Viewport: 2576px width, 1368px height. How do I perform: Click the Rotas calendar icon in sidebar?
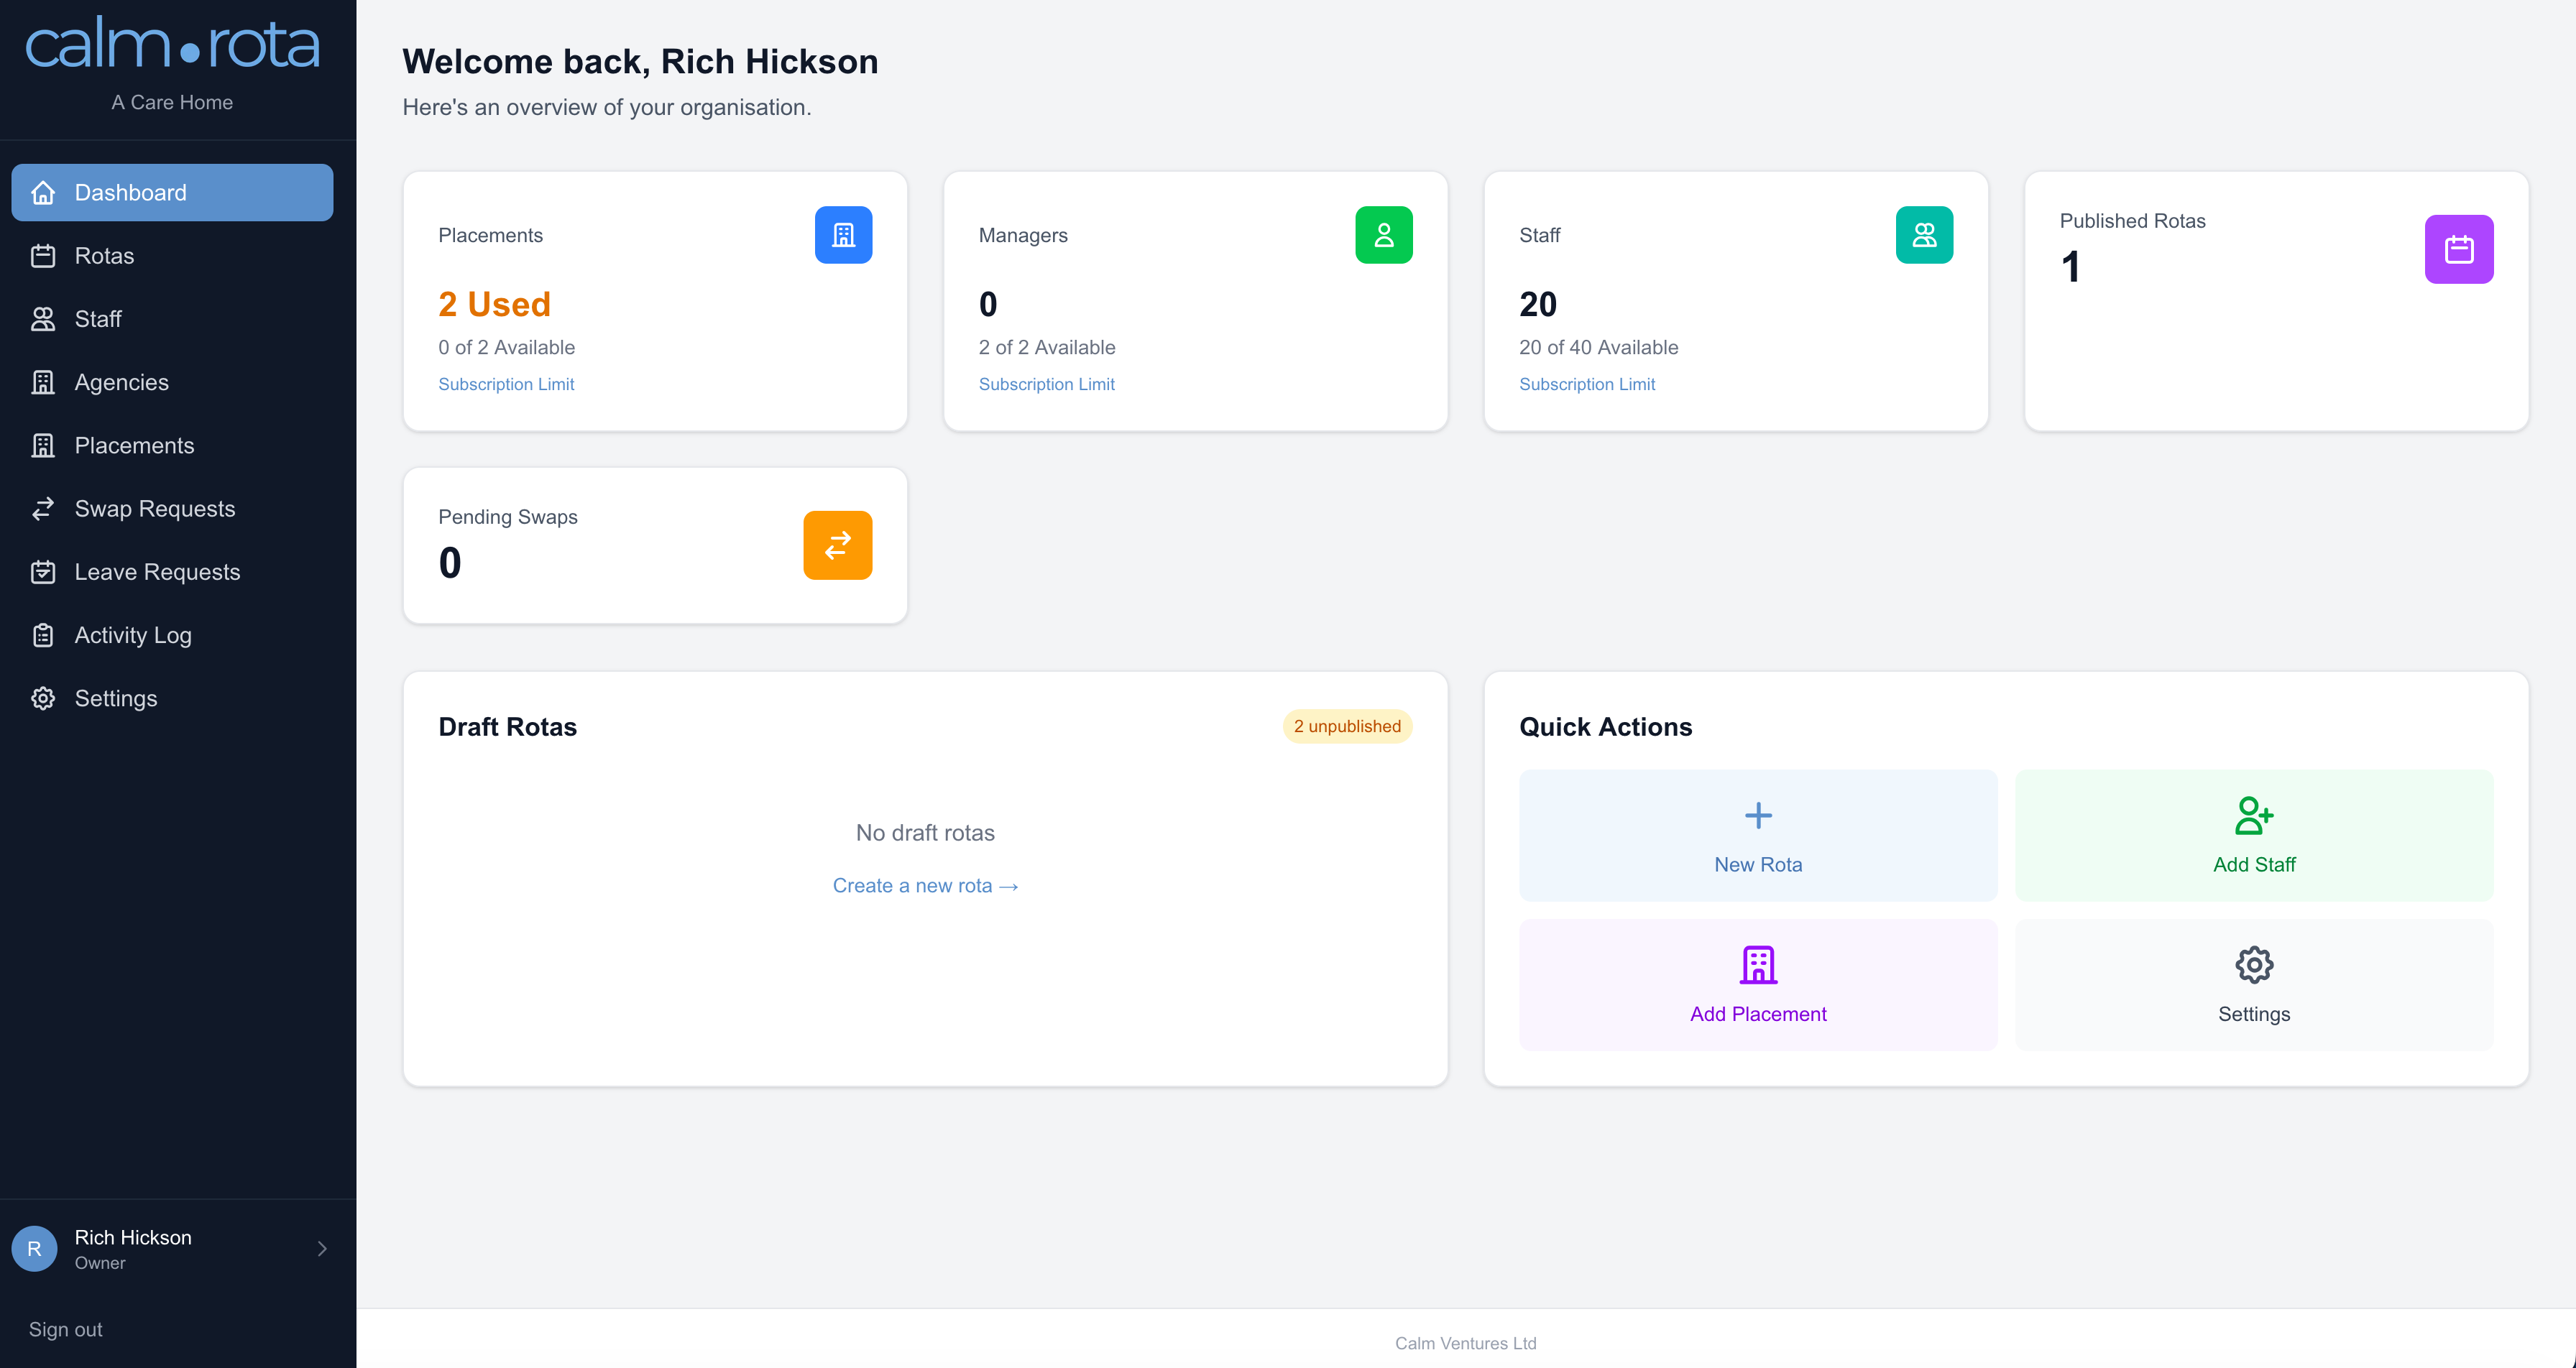click(x=44, y=256)
